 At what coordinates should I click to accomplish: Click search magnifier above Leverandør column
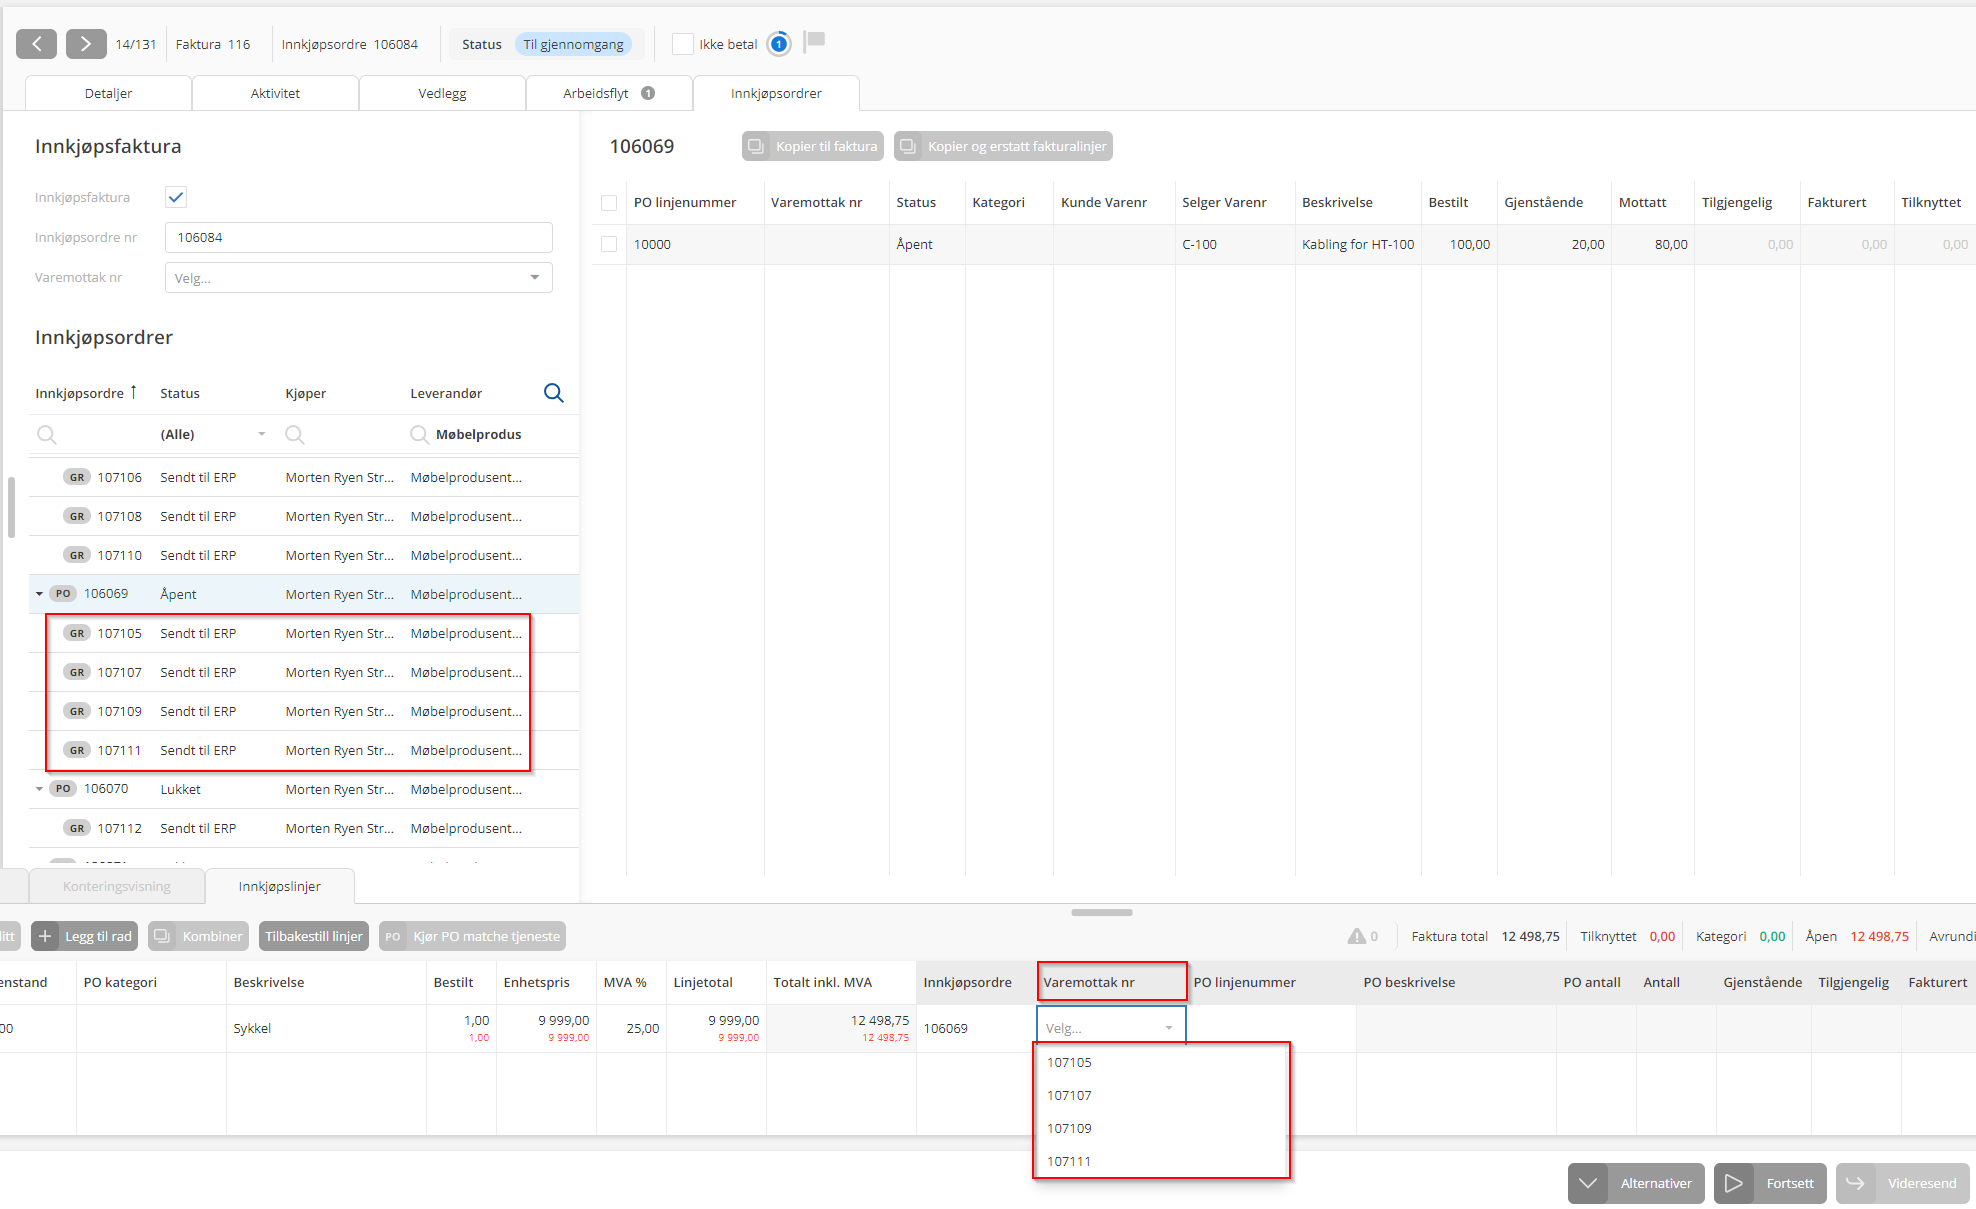553,393
